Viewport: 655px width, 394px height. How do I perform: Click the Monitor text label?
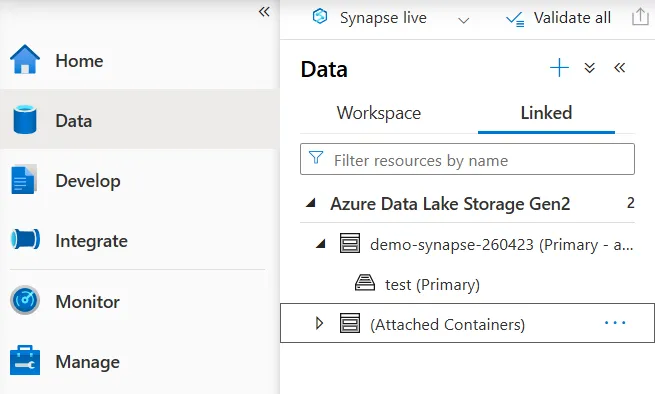click(88, 302)
